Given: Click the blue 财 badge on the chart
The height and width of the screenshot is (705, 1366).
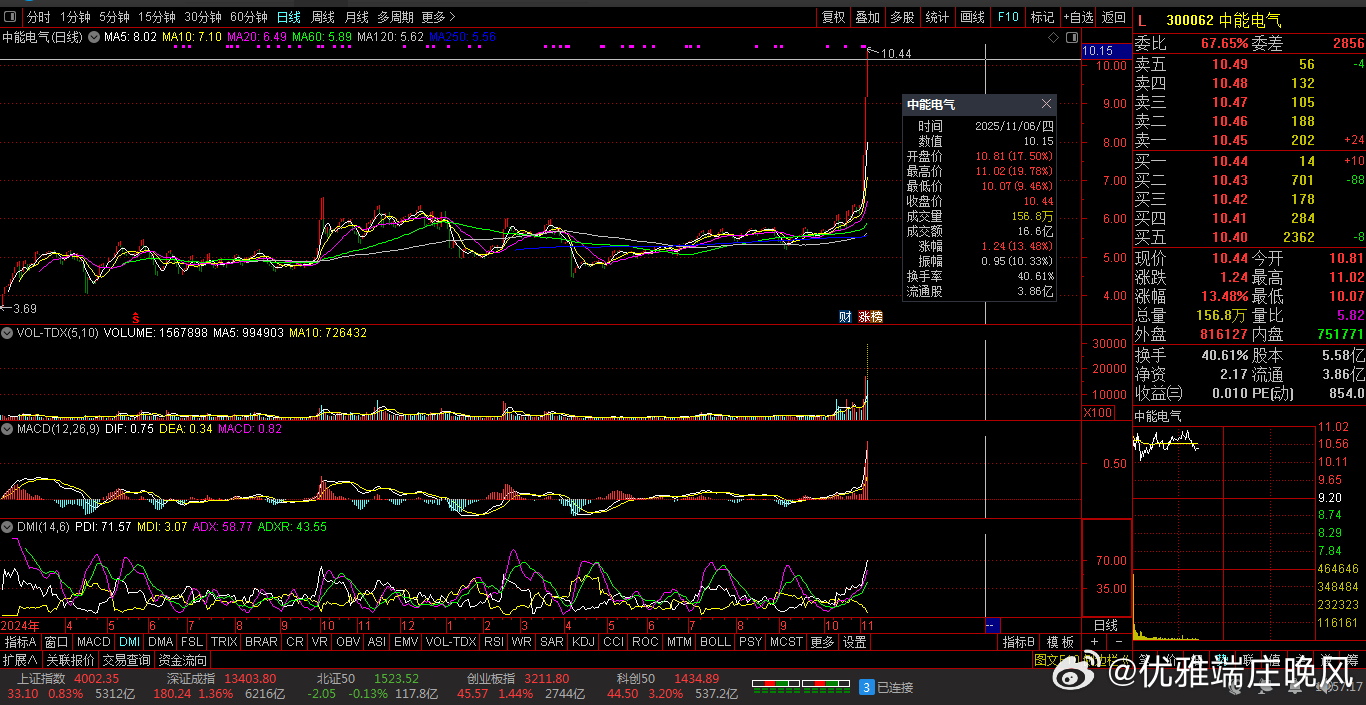Looking at the screenshot, I should (x=845, y=317).
